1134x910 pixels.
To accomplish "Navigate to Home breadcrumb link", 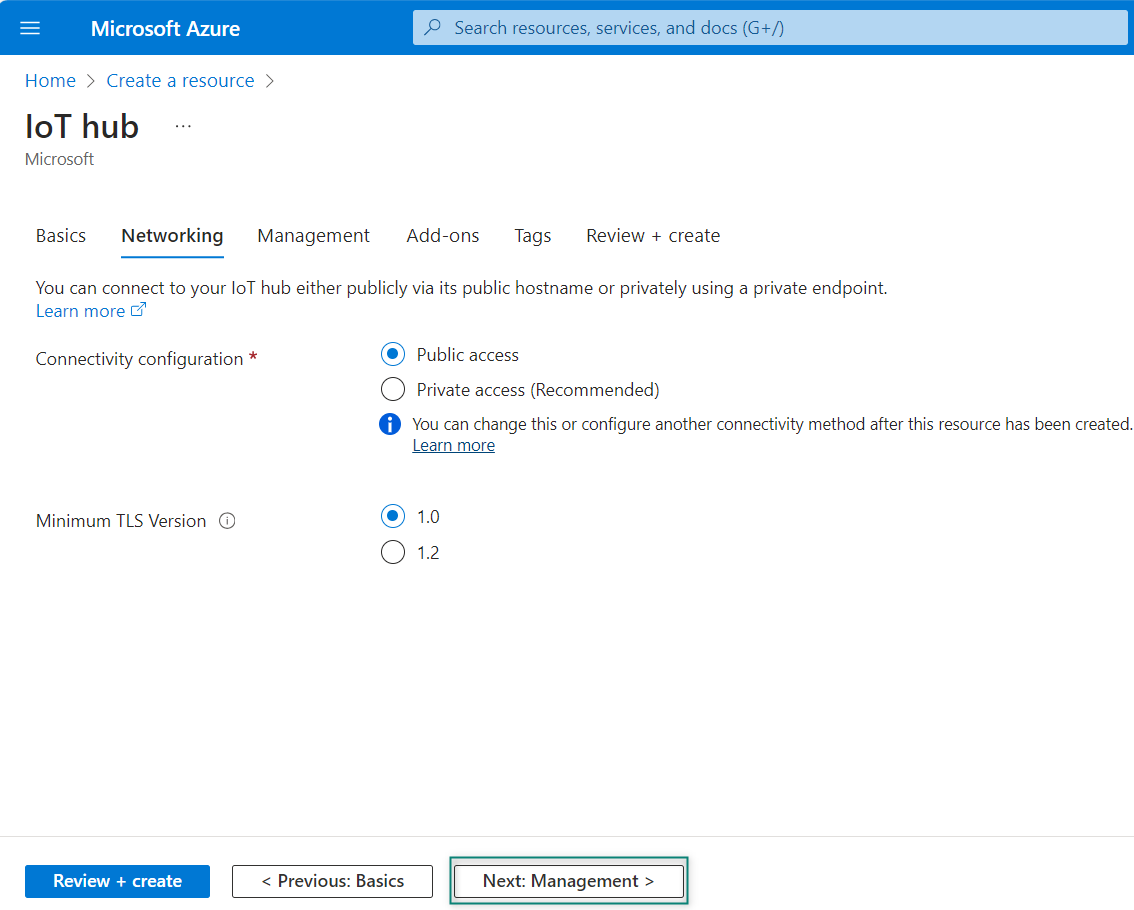I will click(x=50, y=81).
